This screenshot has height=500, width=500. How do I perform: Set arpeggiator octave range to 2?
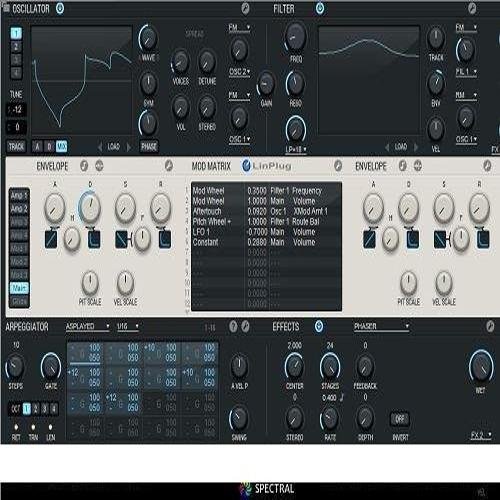pyautogui.click(x=35, y=409)
